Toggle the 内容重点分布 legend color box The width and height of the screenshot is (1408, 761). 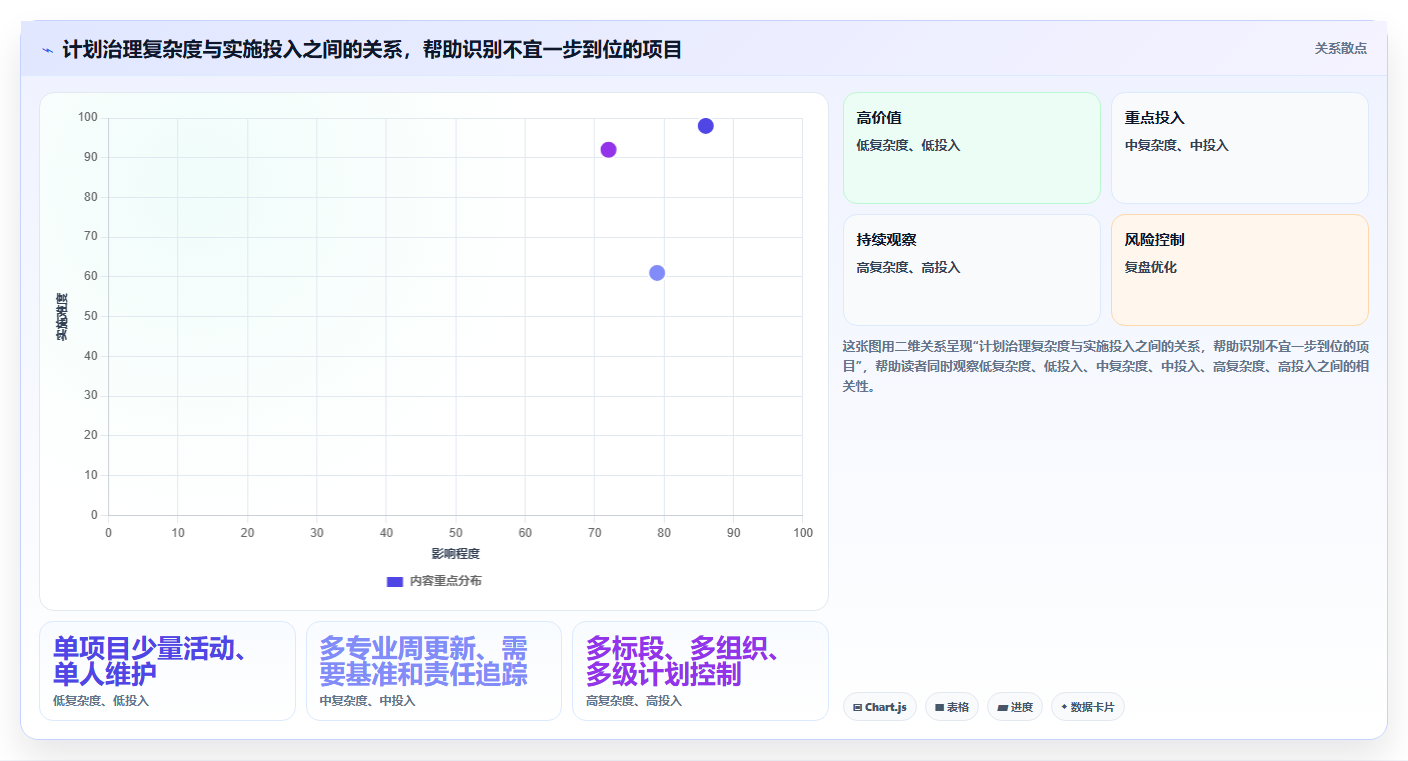point(395,581)
